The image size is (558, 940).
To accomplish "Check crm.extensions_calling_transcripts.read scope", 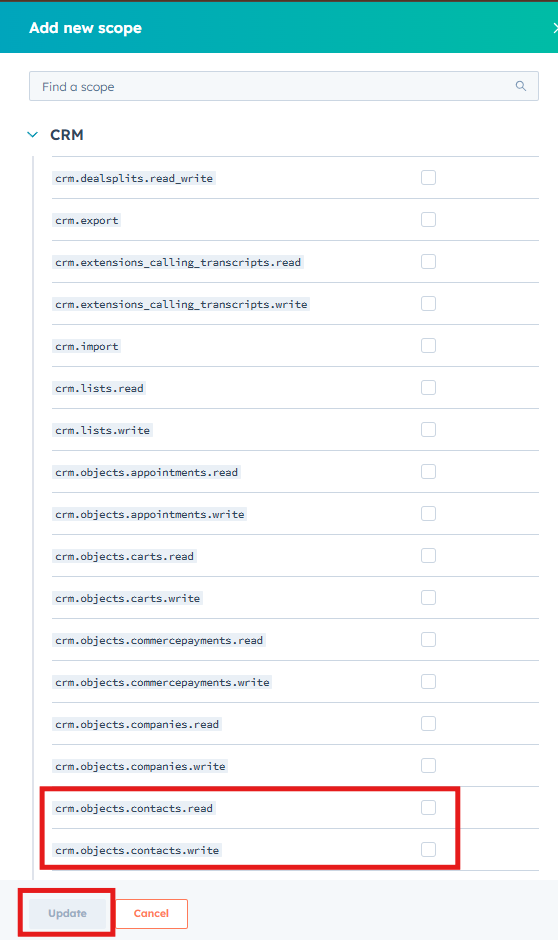I will click(429, 262).
